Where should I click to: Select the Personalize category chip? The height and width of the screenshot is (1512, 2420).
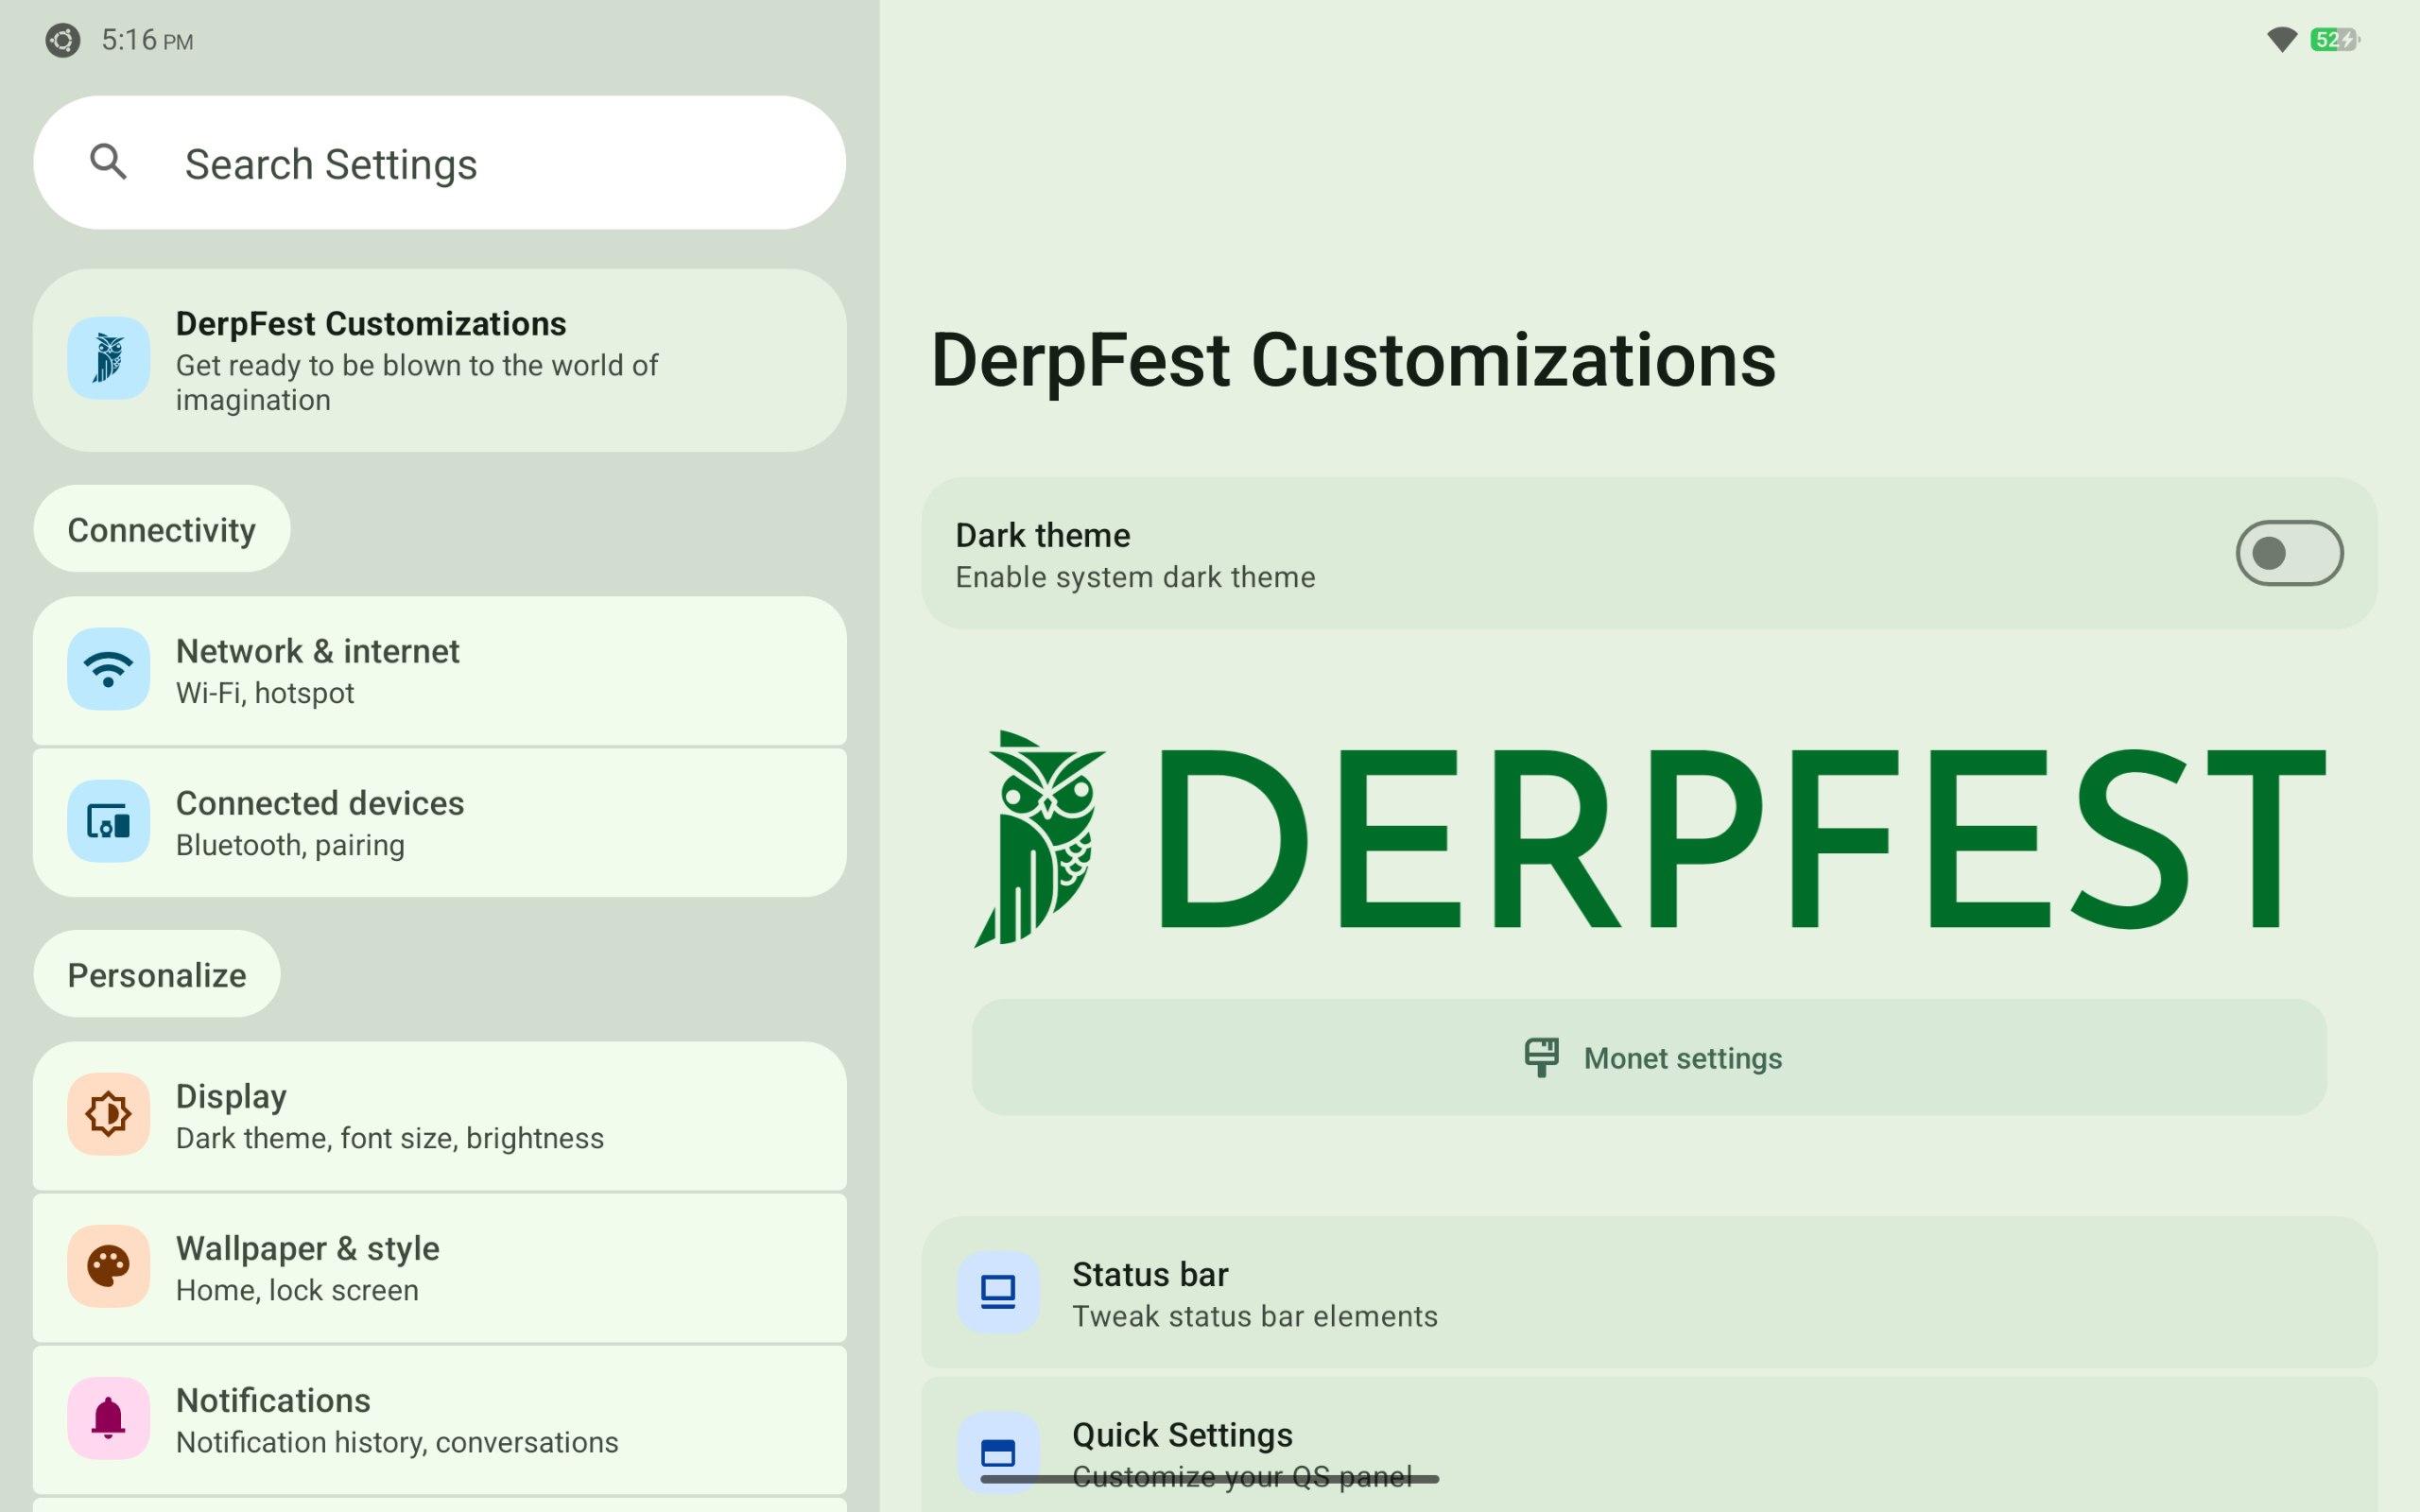[x=156, y=975]
